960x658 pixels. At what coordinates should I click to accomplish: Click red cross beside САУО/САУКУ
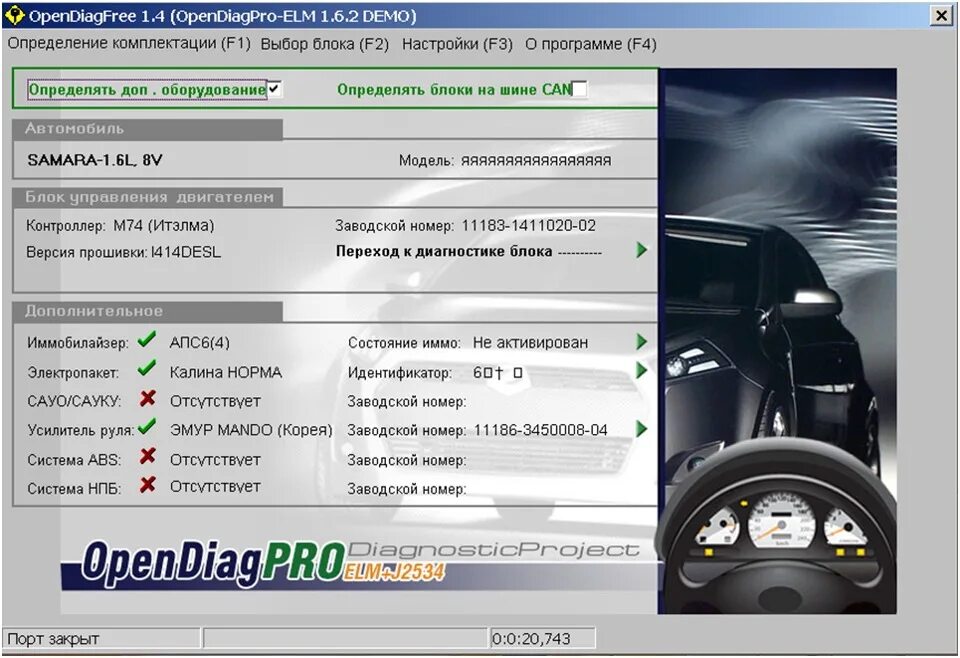pyautogui.click(x=148, y=398)
